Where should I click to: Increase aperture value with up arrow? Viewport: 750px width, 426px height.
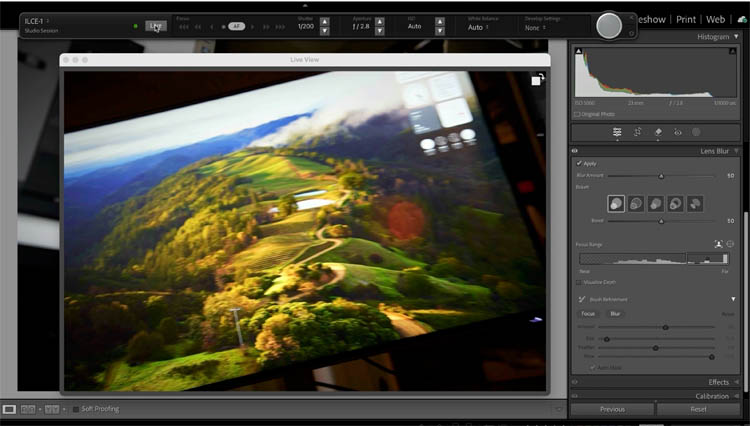coord(380,22)
